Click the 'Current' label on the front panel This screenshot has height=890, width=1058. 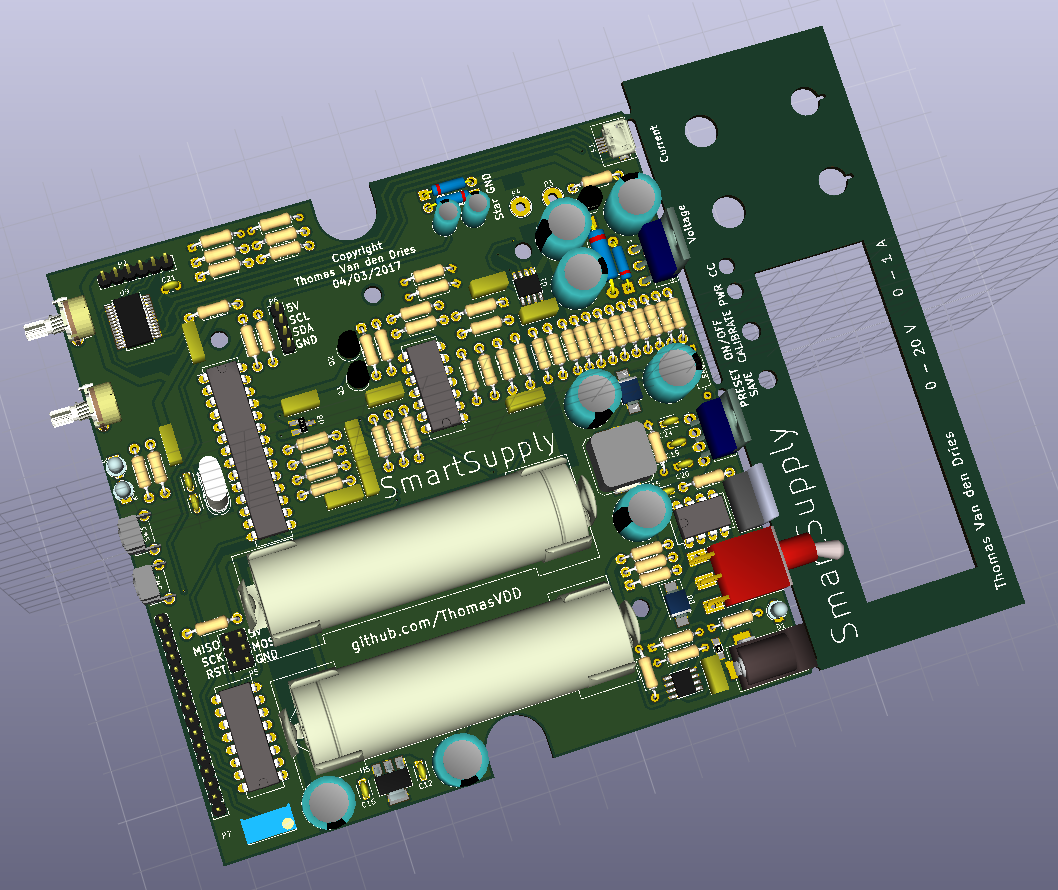click(x=659, y=143)
